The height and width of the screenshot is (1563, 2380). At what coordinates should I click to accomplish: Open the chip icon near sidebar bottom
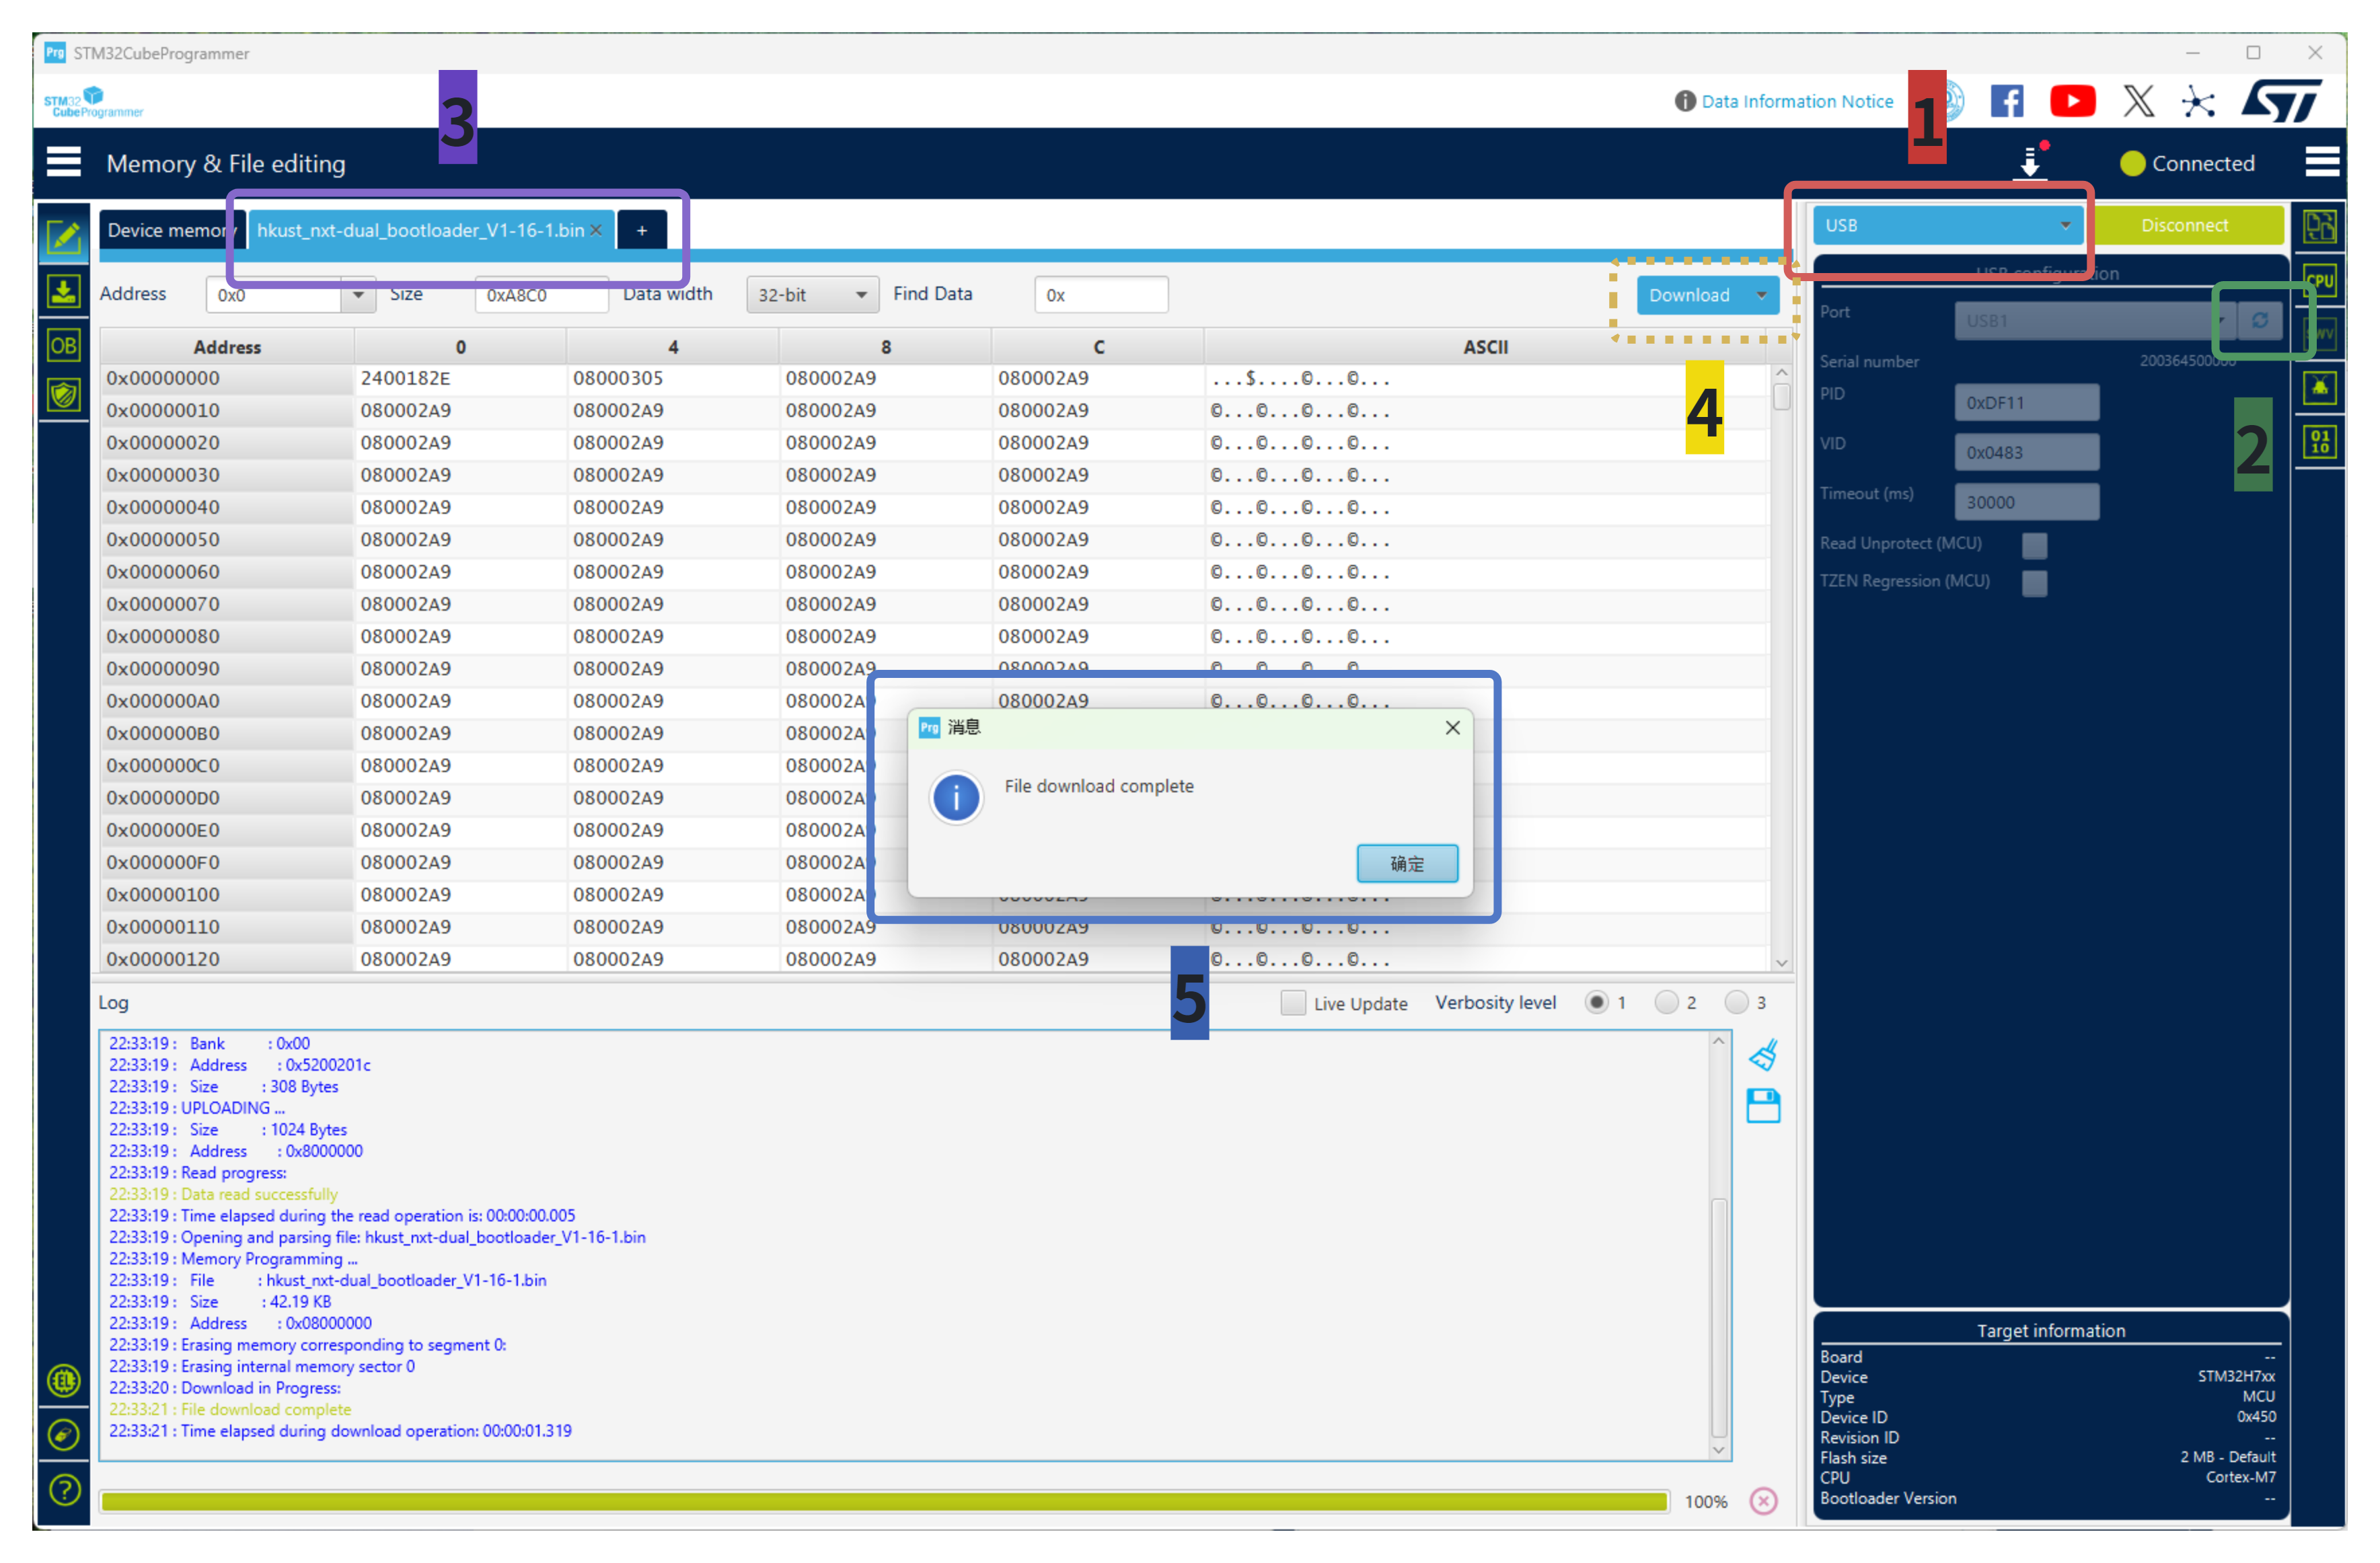[64, 1382]
